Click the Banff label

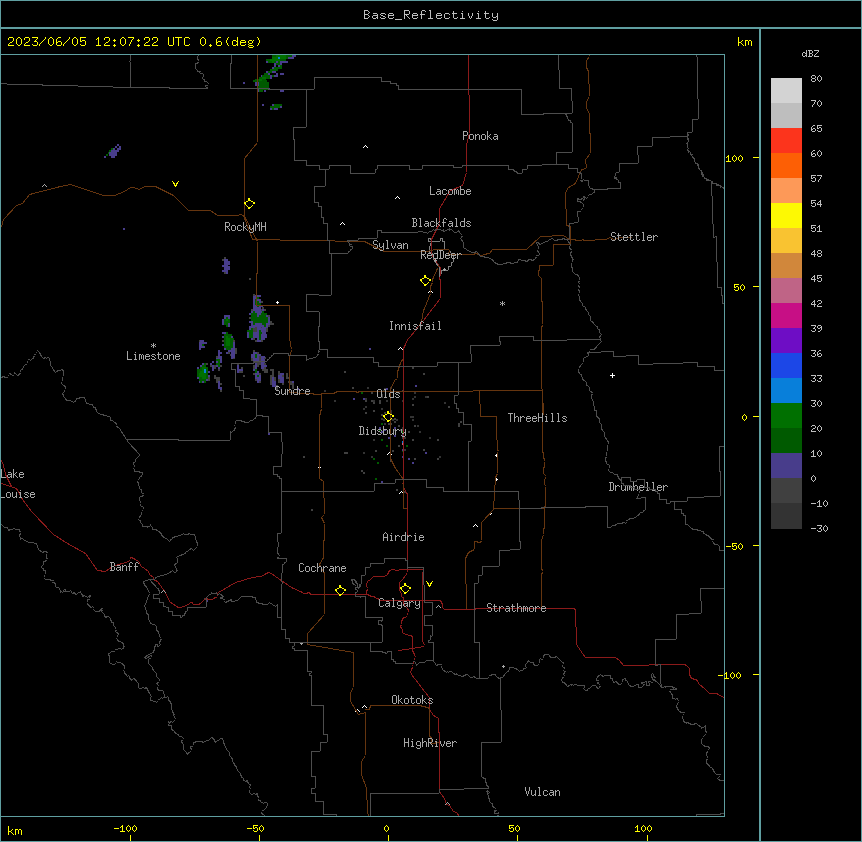pyautogui.click(x=124, y=567)
